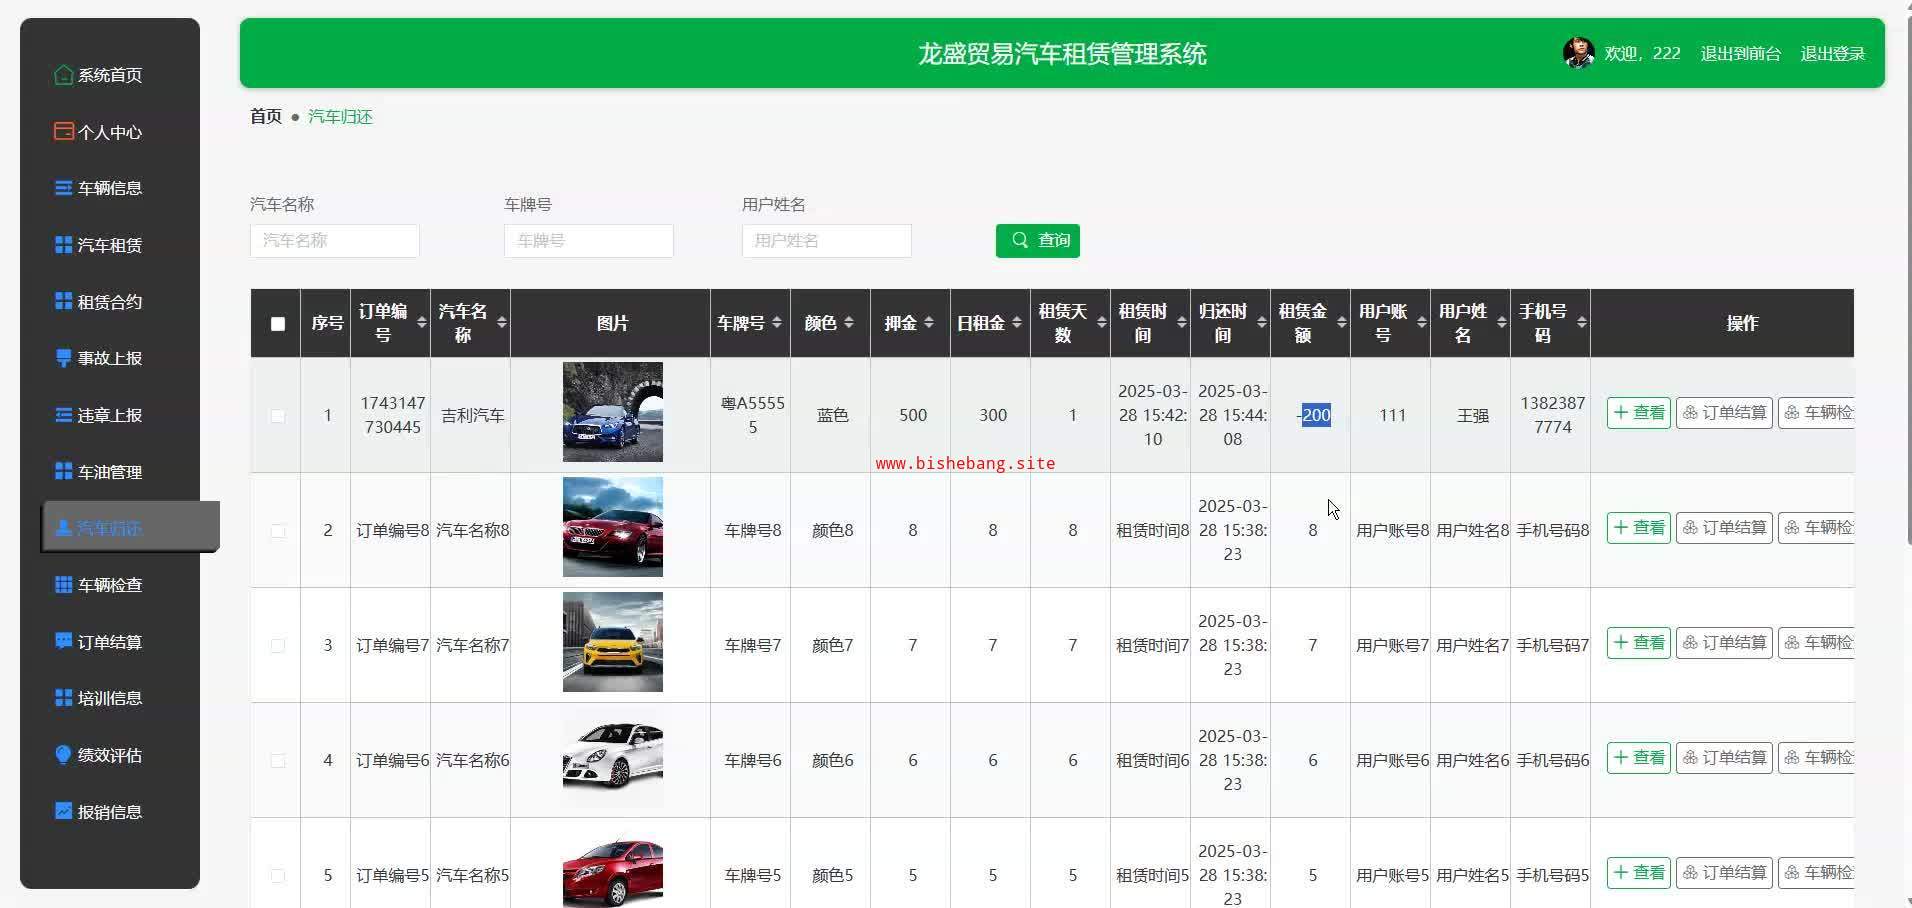Toggle the select-all checkbox in table header
The width and height of the screenshot is (1912, 908).
278,324
